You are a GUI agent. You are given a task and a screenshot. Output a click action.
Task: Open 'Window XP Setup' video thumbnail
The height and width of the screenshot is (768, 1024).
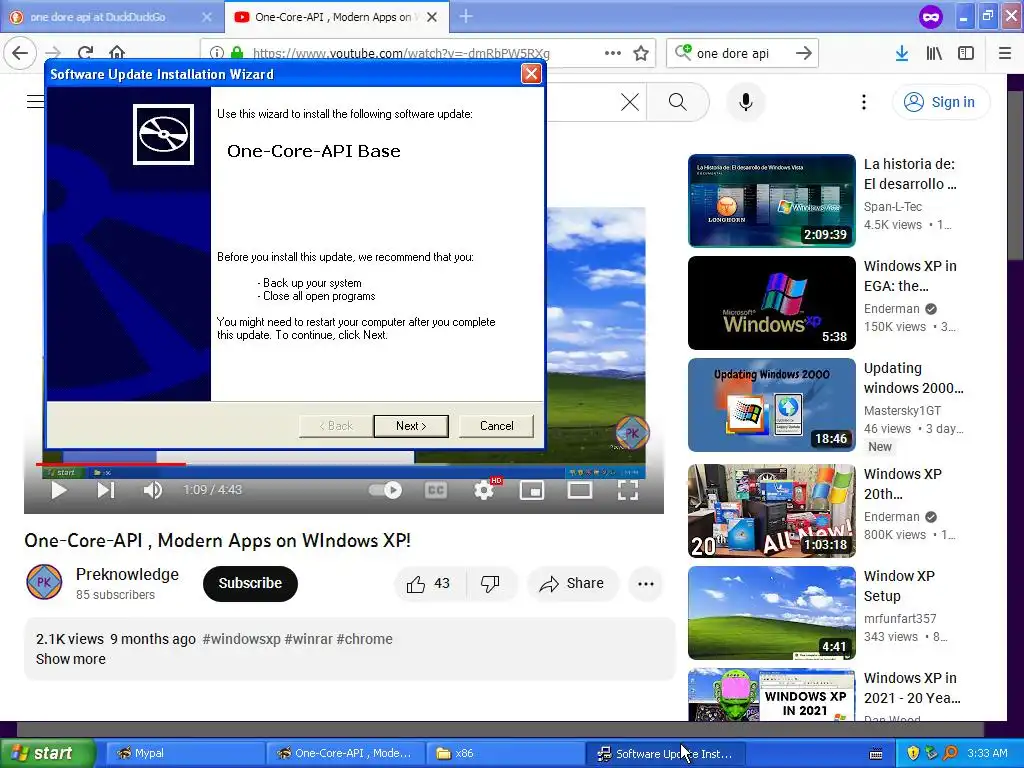(x=771, y=613)
